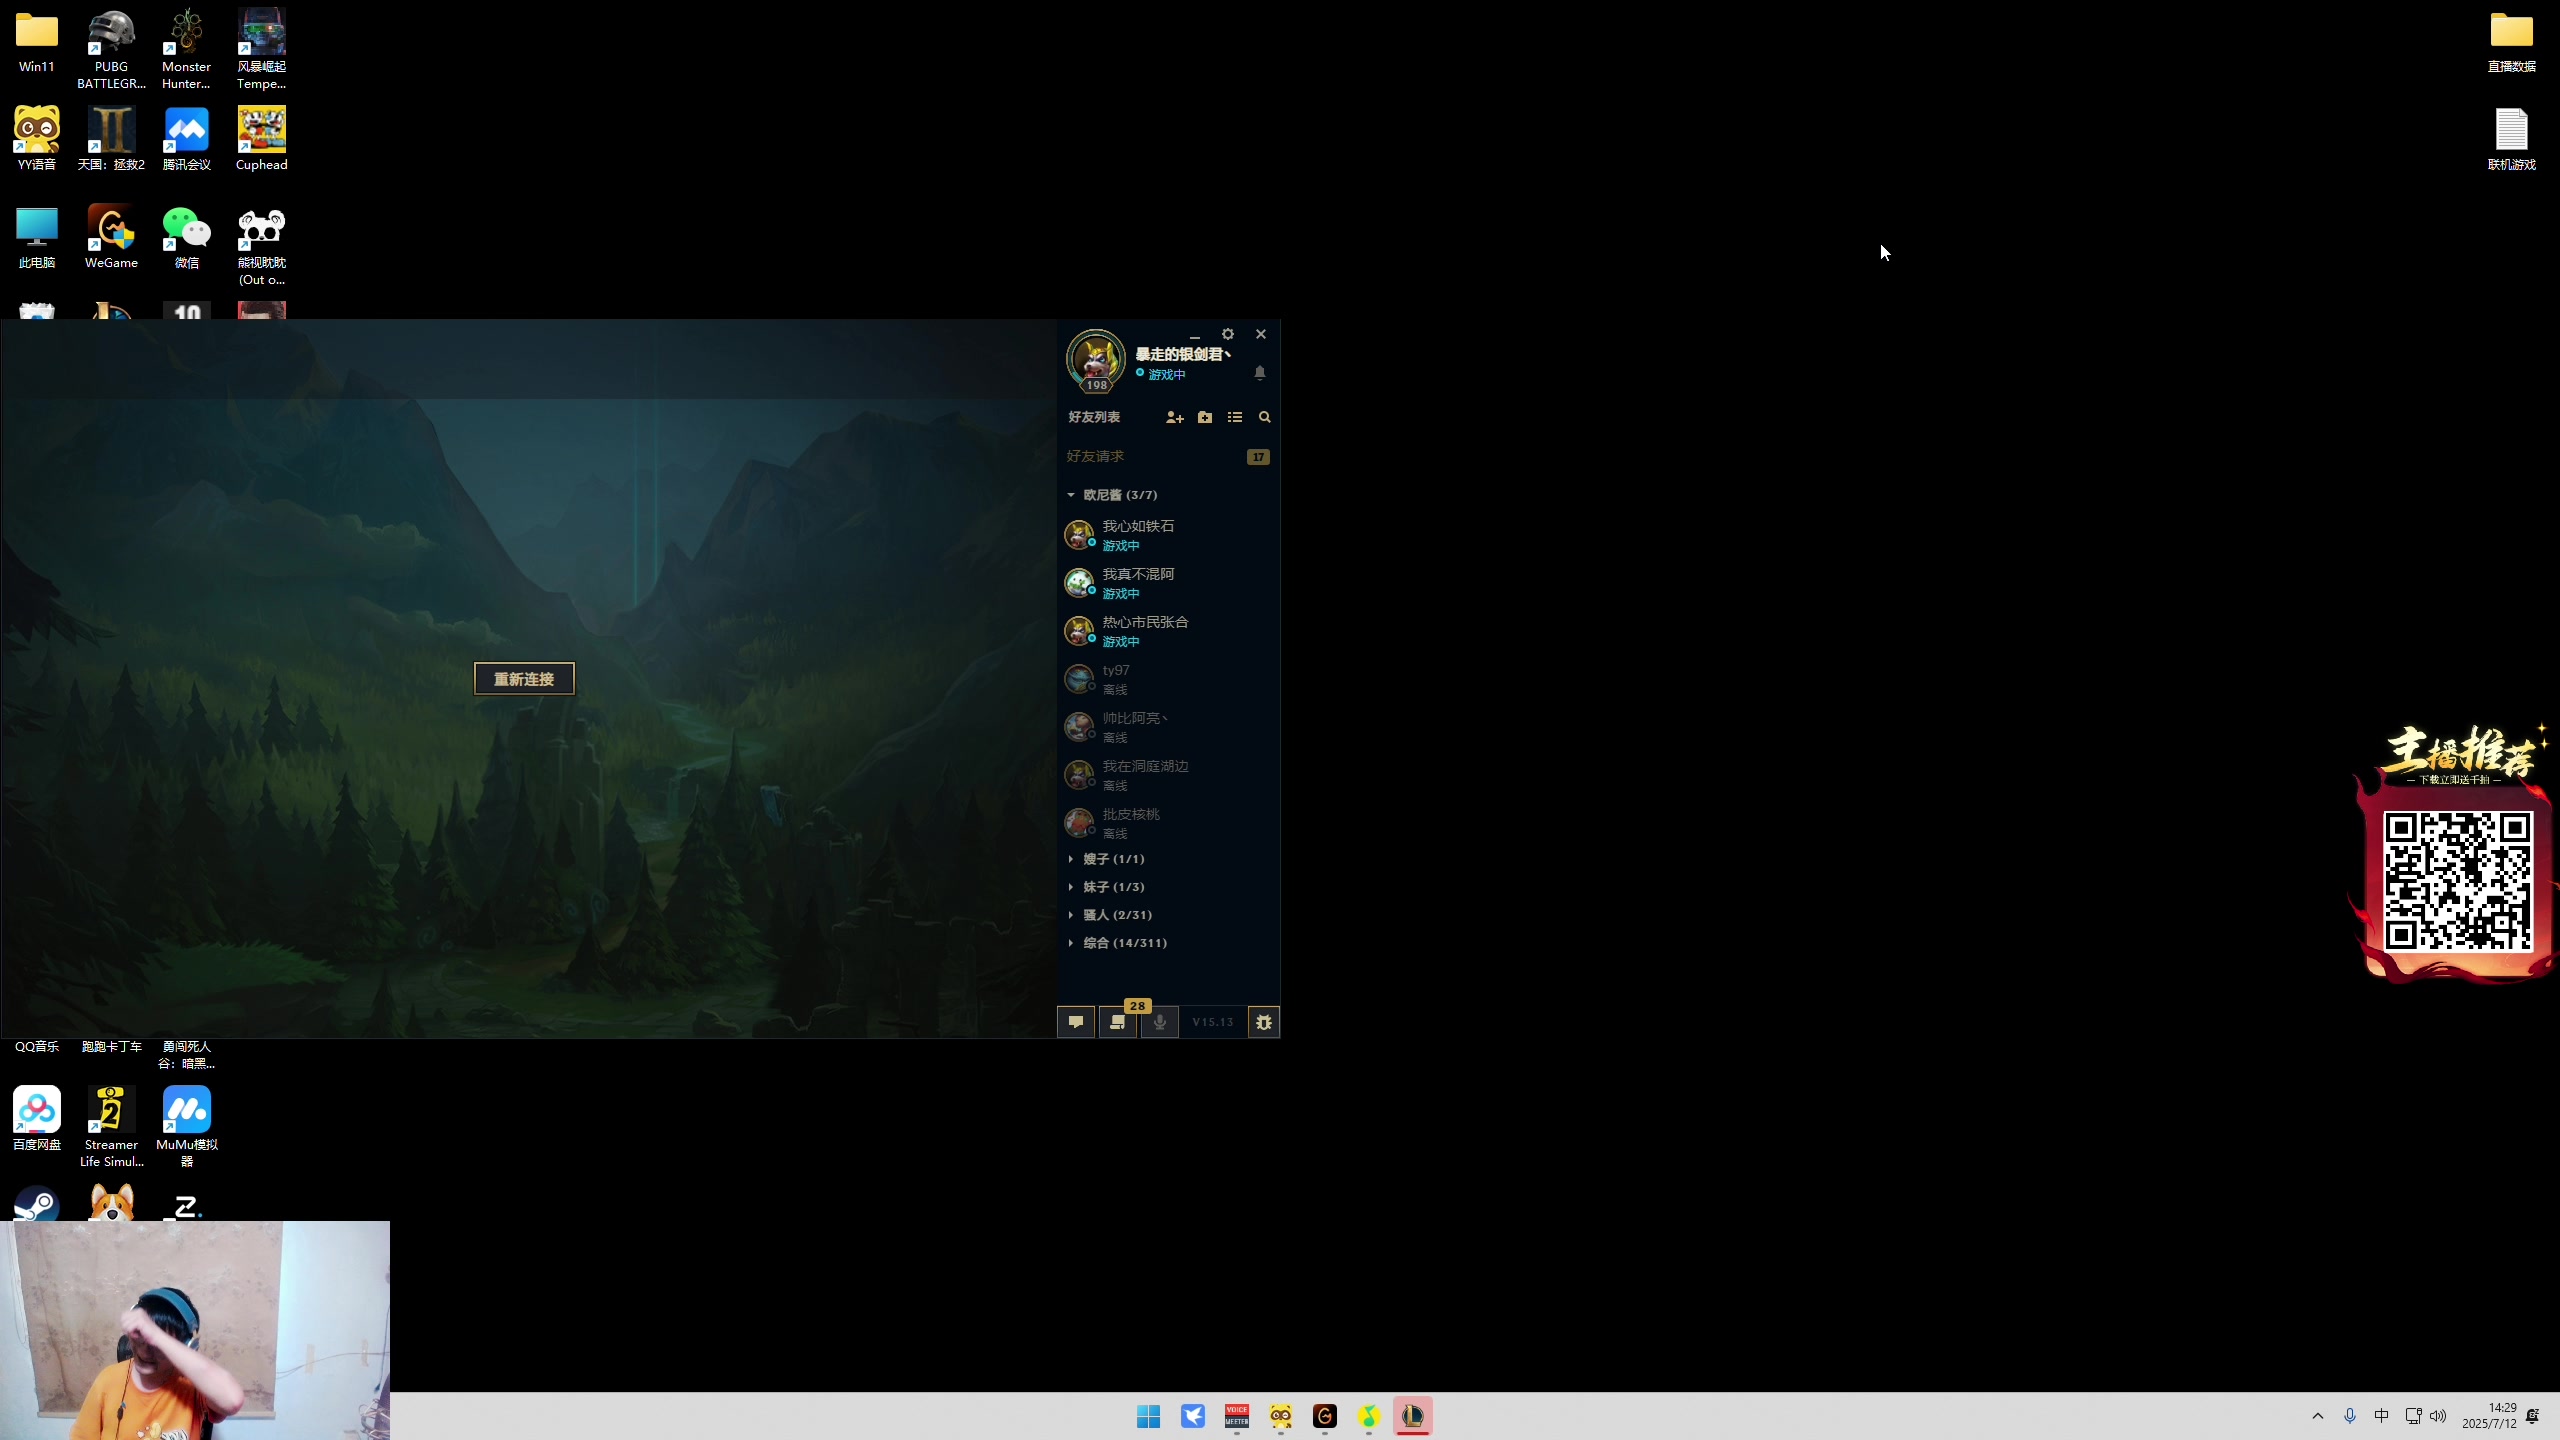Switch to League of Legends taskbar icon

1413,1416
